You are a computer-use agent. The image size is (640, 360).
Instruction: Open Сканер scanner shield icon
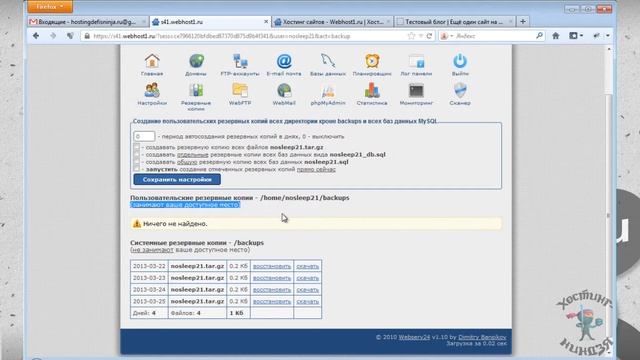(x=460, y=91)
